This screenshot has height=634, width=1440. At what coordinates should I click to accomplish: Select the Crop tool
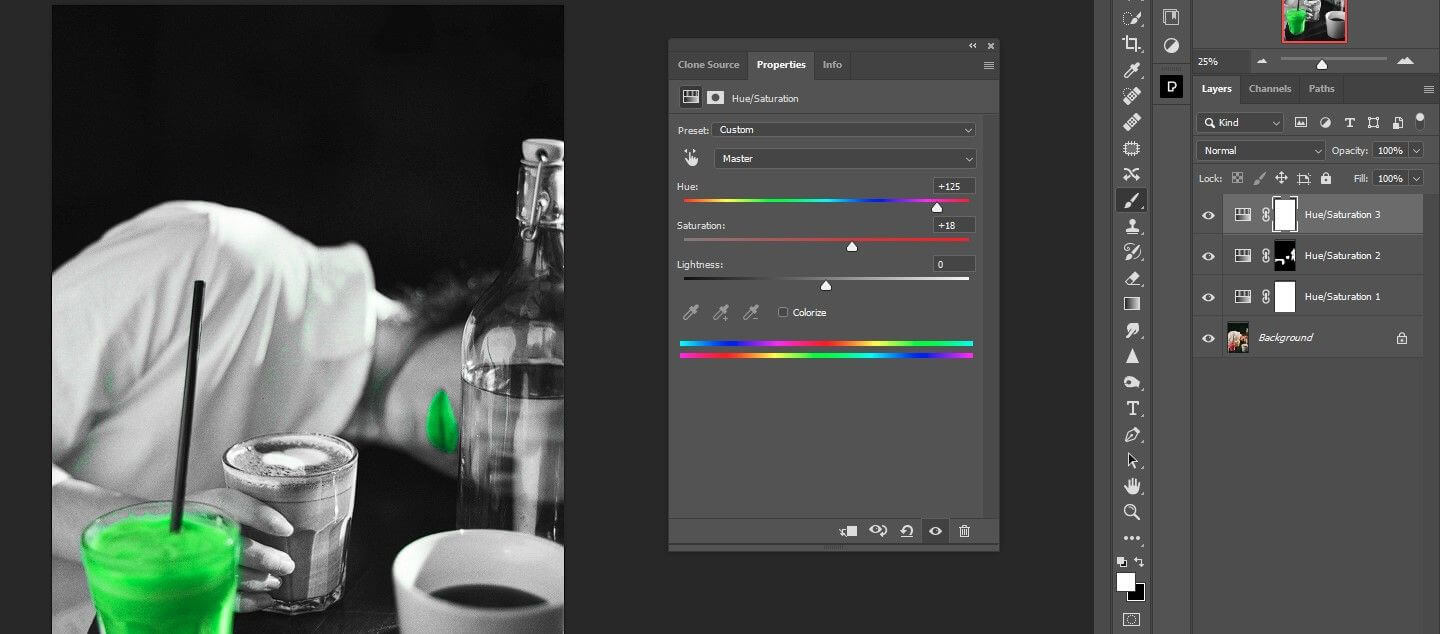click(x=1131, y=44)
